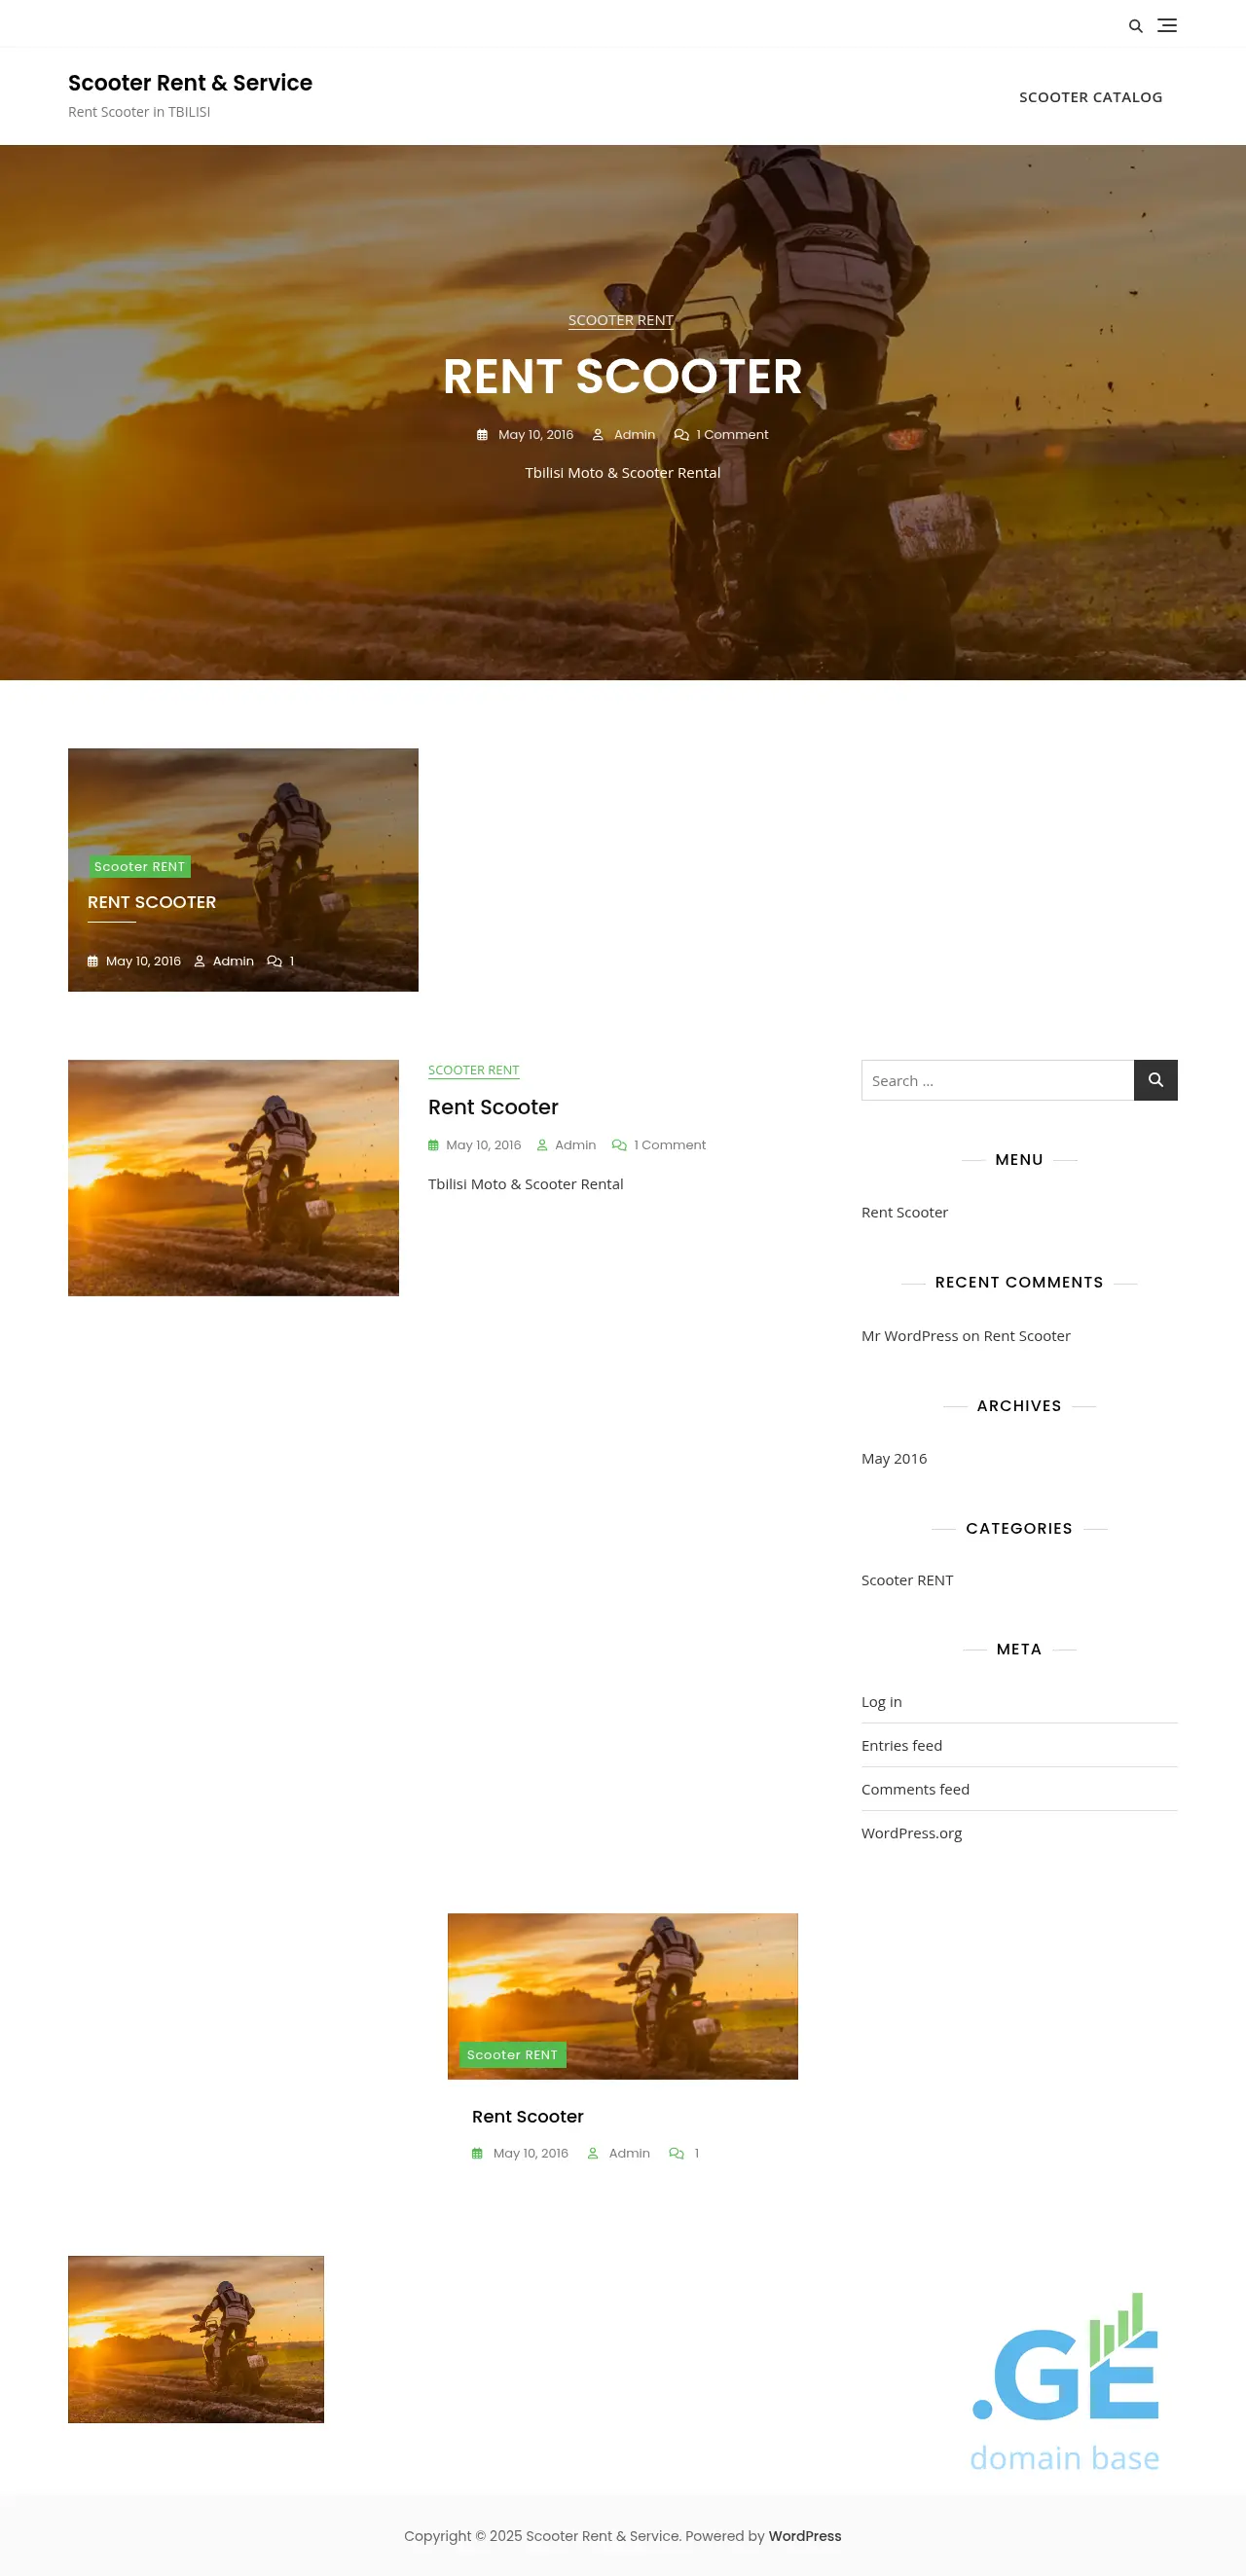Click the dark search submit button in sidebar
This screenshot has height=2576, width=1246.
pos(1155,1080)
